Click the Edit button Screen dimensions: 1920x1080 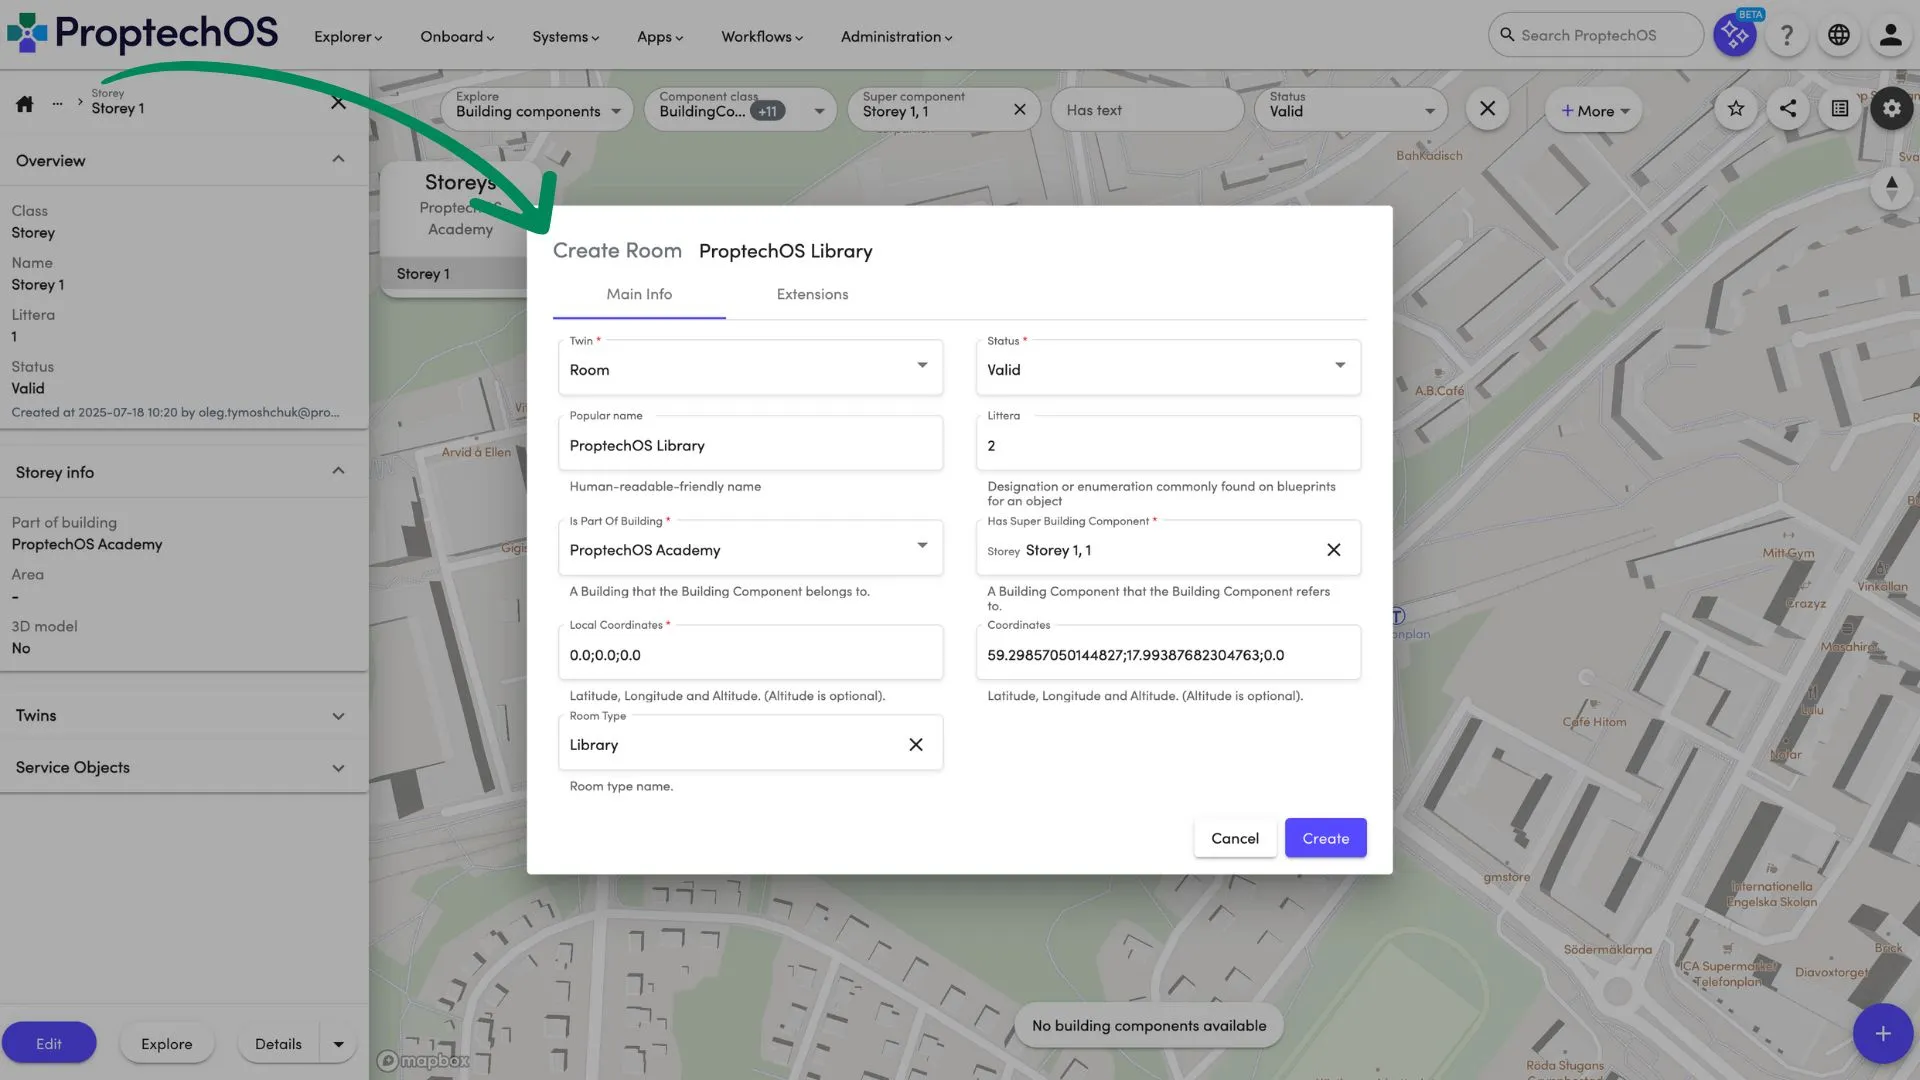point(49,1043)
